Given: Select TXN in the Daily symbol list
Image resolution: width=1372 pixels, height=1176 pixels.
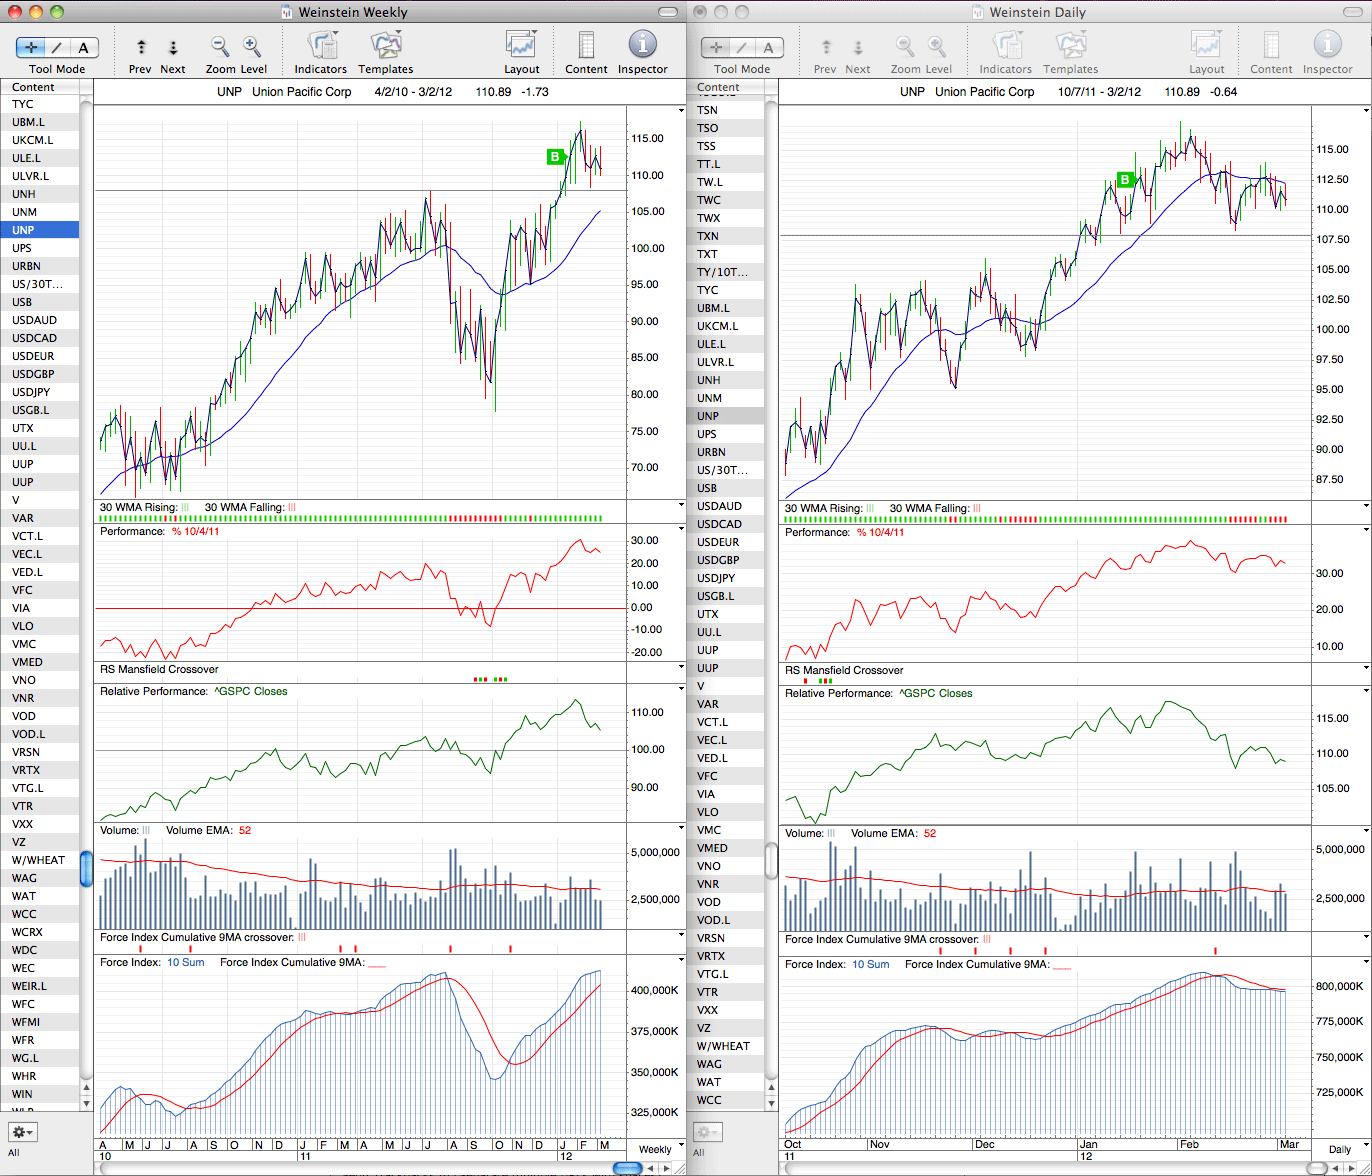Looking at the screenshot, I should pyautogui.click(x=725, y=236).
